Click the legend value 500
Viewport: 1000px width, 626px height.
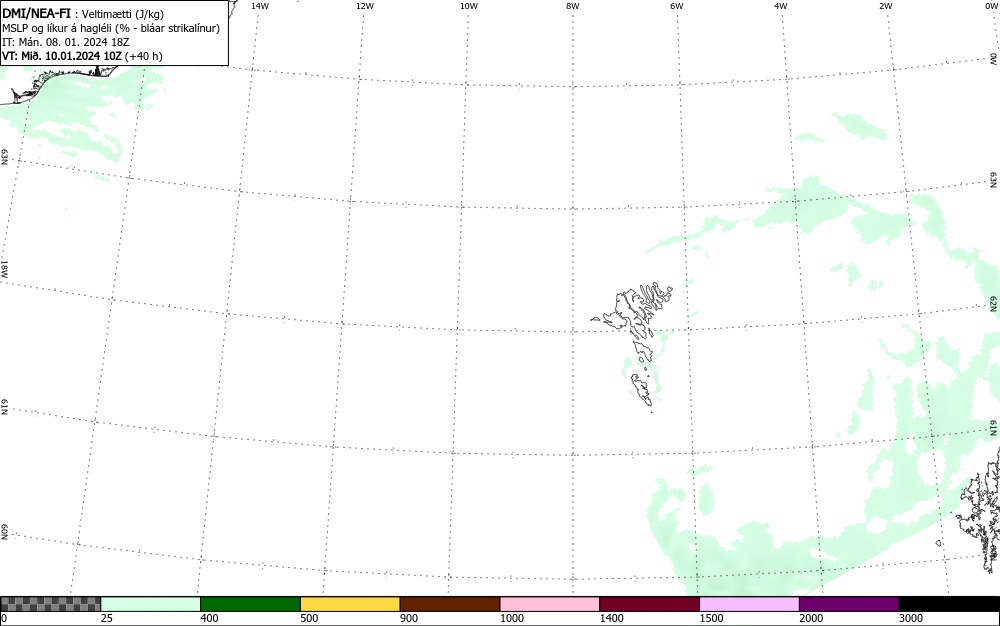point(309,618)
